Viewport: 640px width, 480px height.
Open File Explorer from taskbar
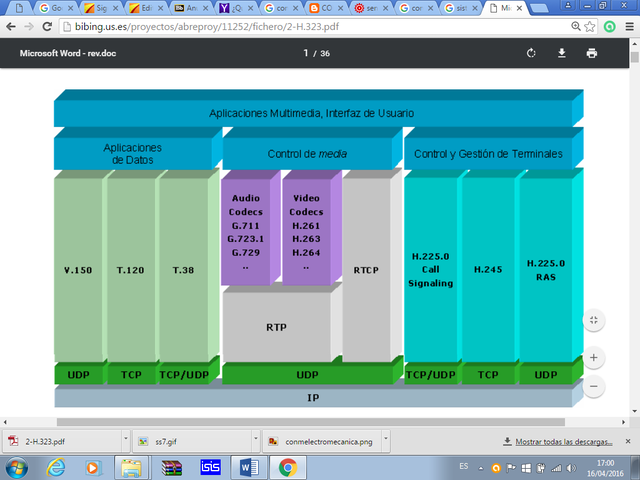pos(131,468)
